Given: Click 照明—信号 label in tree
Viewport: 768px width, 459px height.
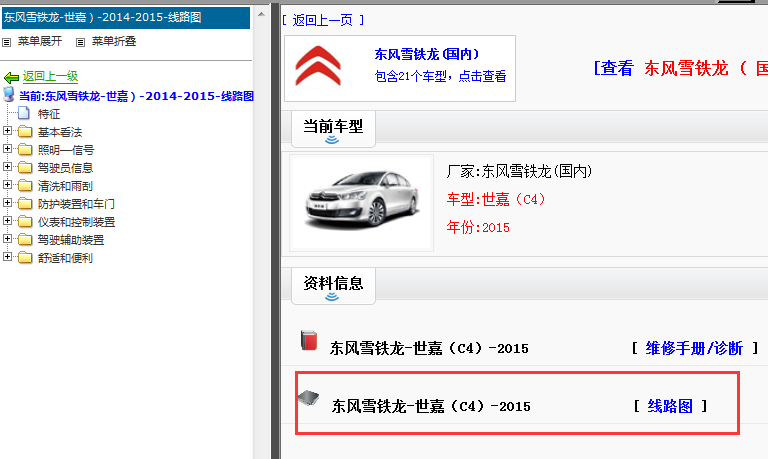Looking at the screenshot, I should click(66, 150).
